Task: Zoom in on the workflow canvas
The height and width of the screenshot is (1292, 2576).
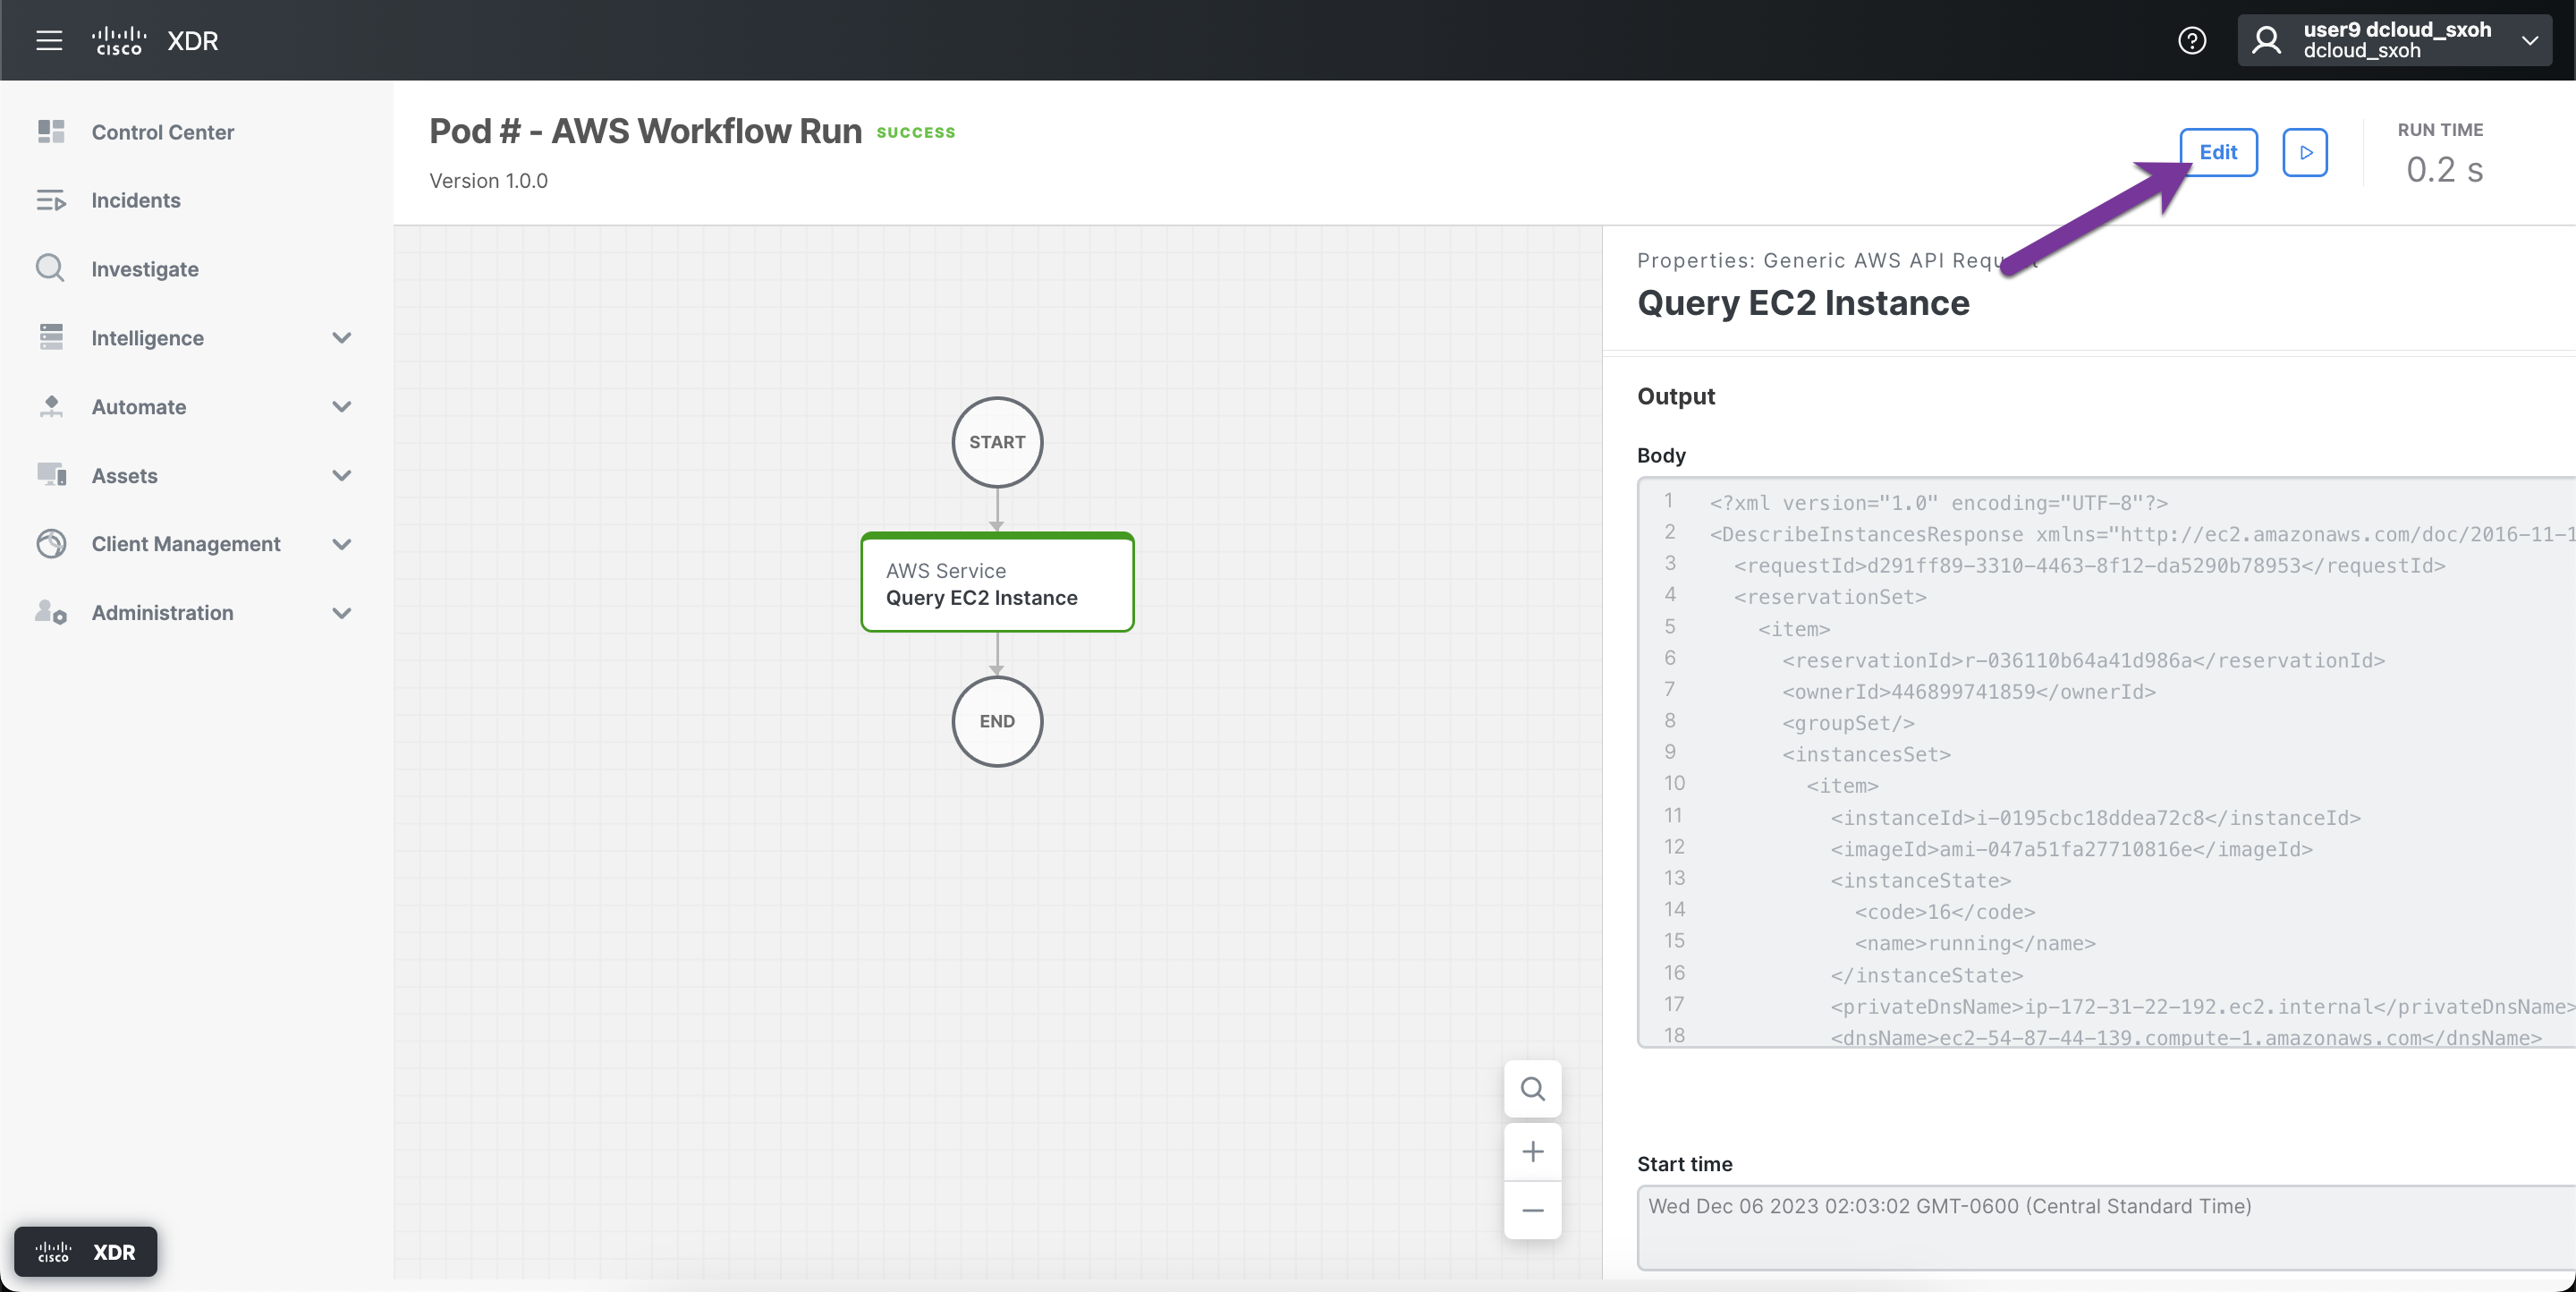Action: point(1532,1151)
